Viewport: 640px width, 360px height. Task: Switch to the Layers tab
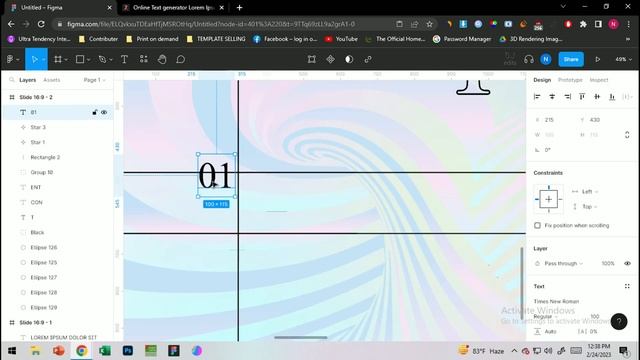pos(27,80)
